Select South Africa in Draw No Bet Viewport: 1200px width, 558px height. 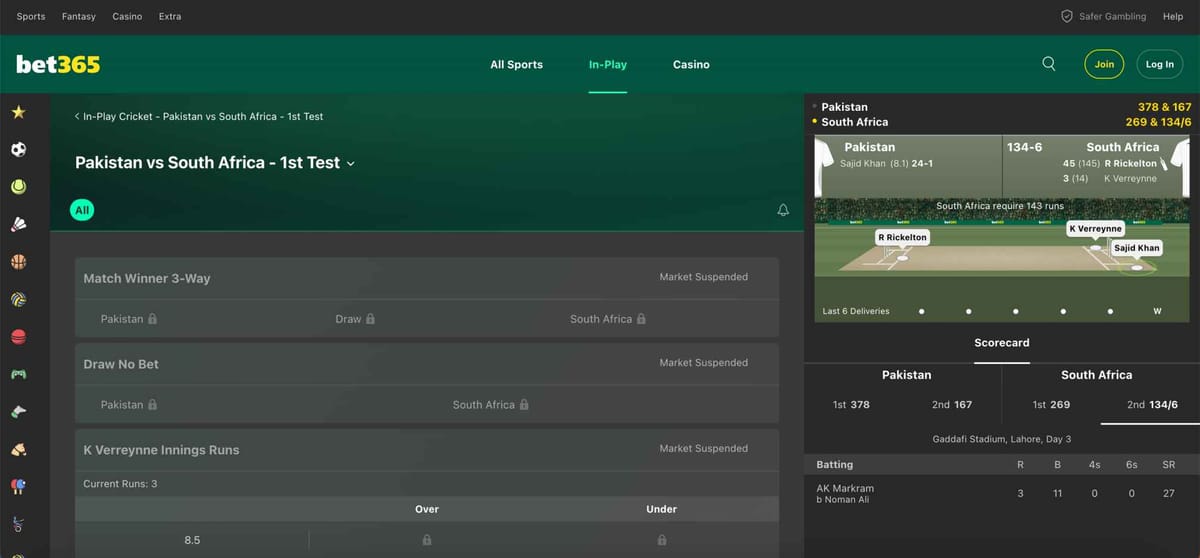[491, 405]
